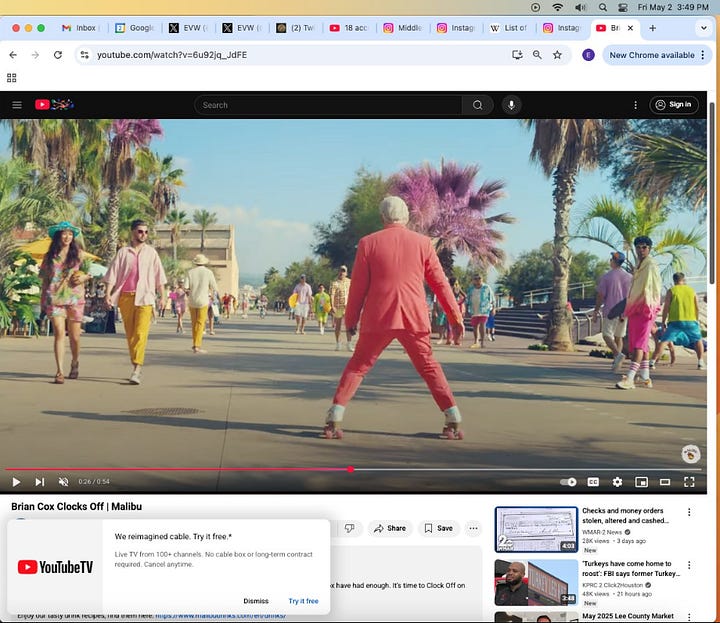
Task: Focus the YouTube search field
Action: tap(328, 105)
